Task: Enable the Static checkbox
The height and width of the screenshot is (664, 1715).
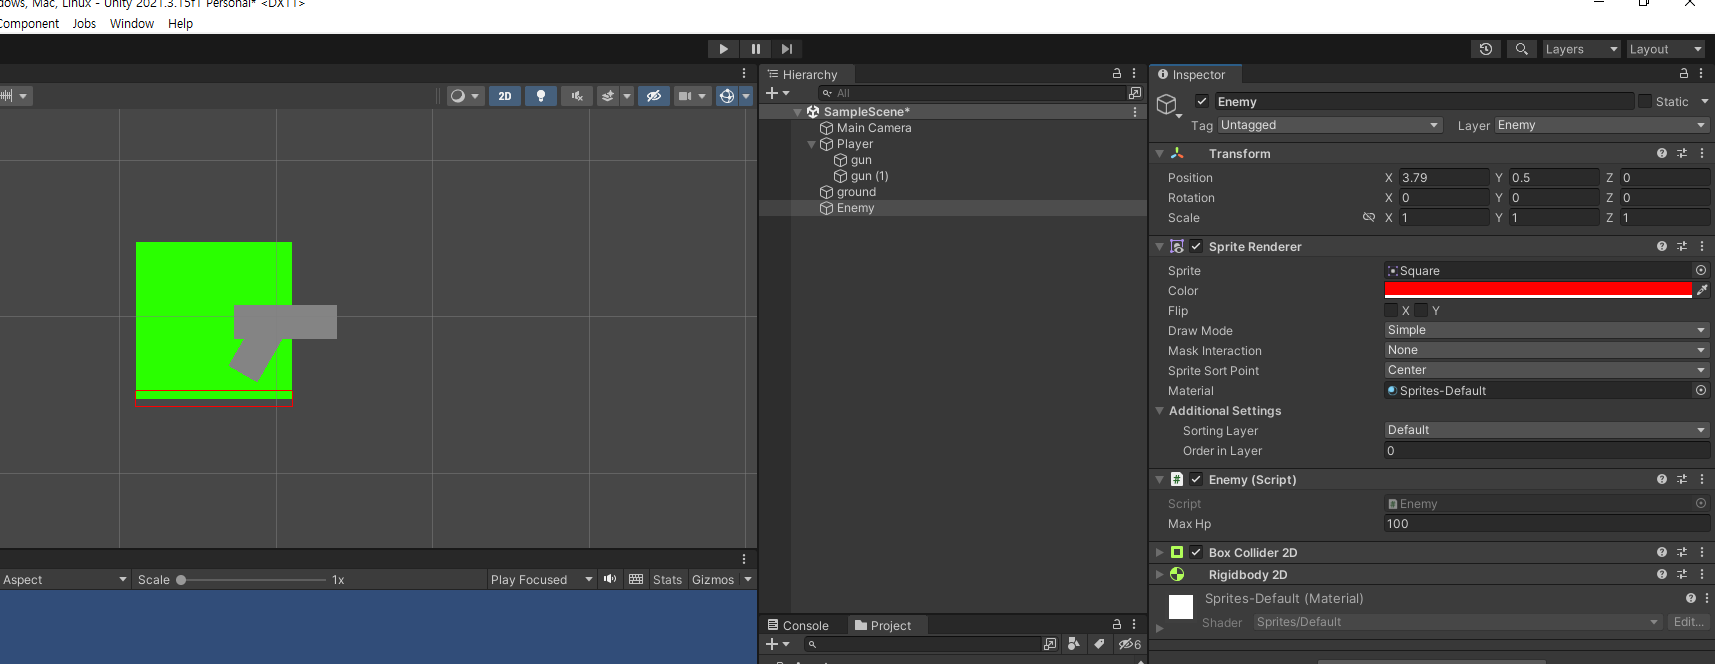Action: pos(1644,101)
